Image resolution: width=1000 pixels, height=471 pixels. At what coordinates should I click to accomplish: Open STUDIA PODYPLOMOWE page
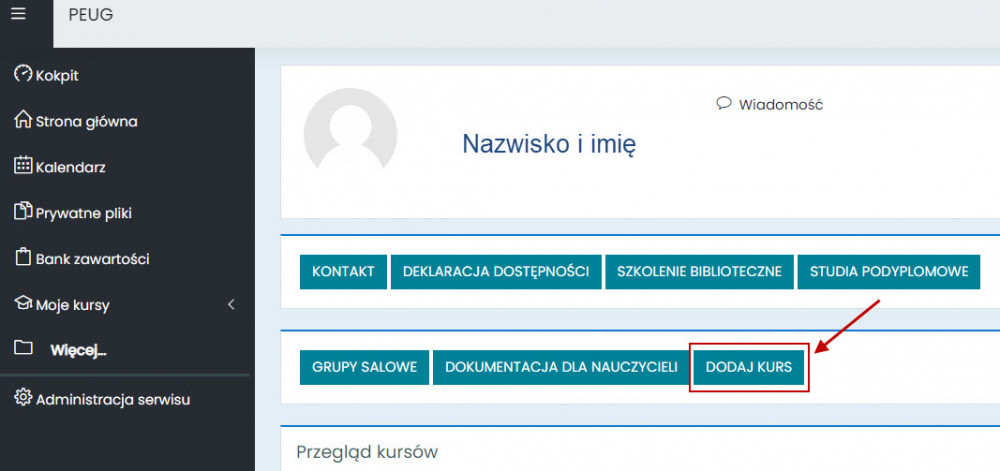[888, 271]
